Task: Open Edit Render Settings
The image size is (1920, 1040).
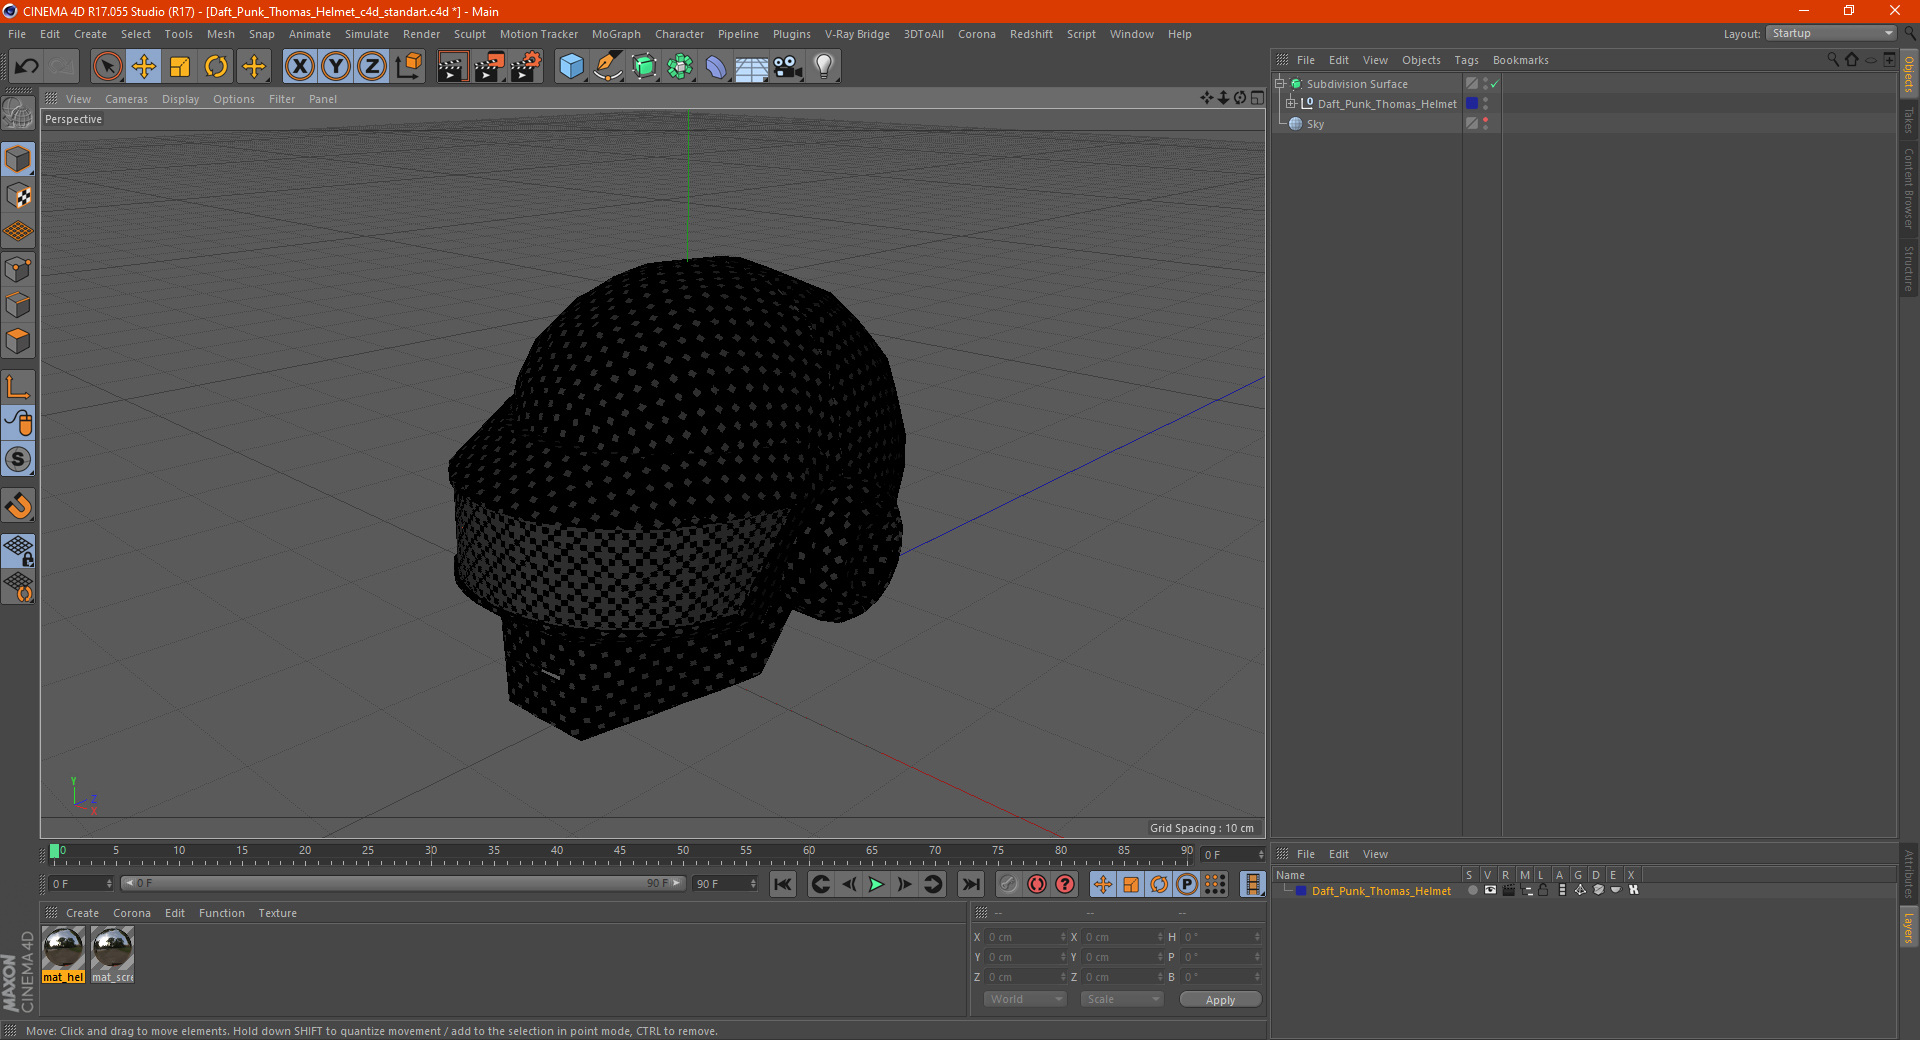Action: click(x=526, y=67)
